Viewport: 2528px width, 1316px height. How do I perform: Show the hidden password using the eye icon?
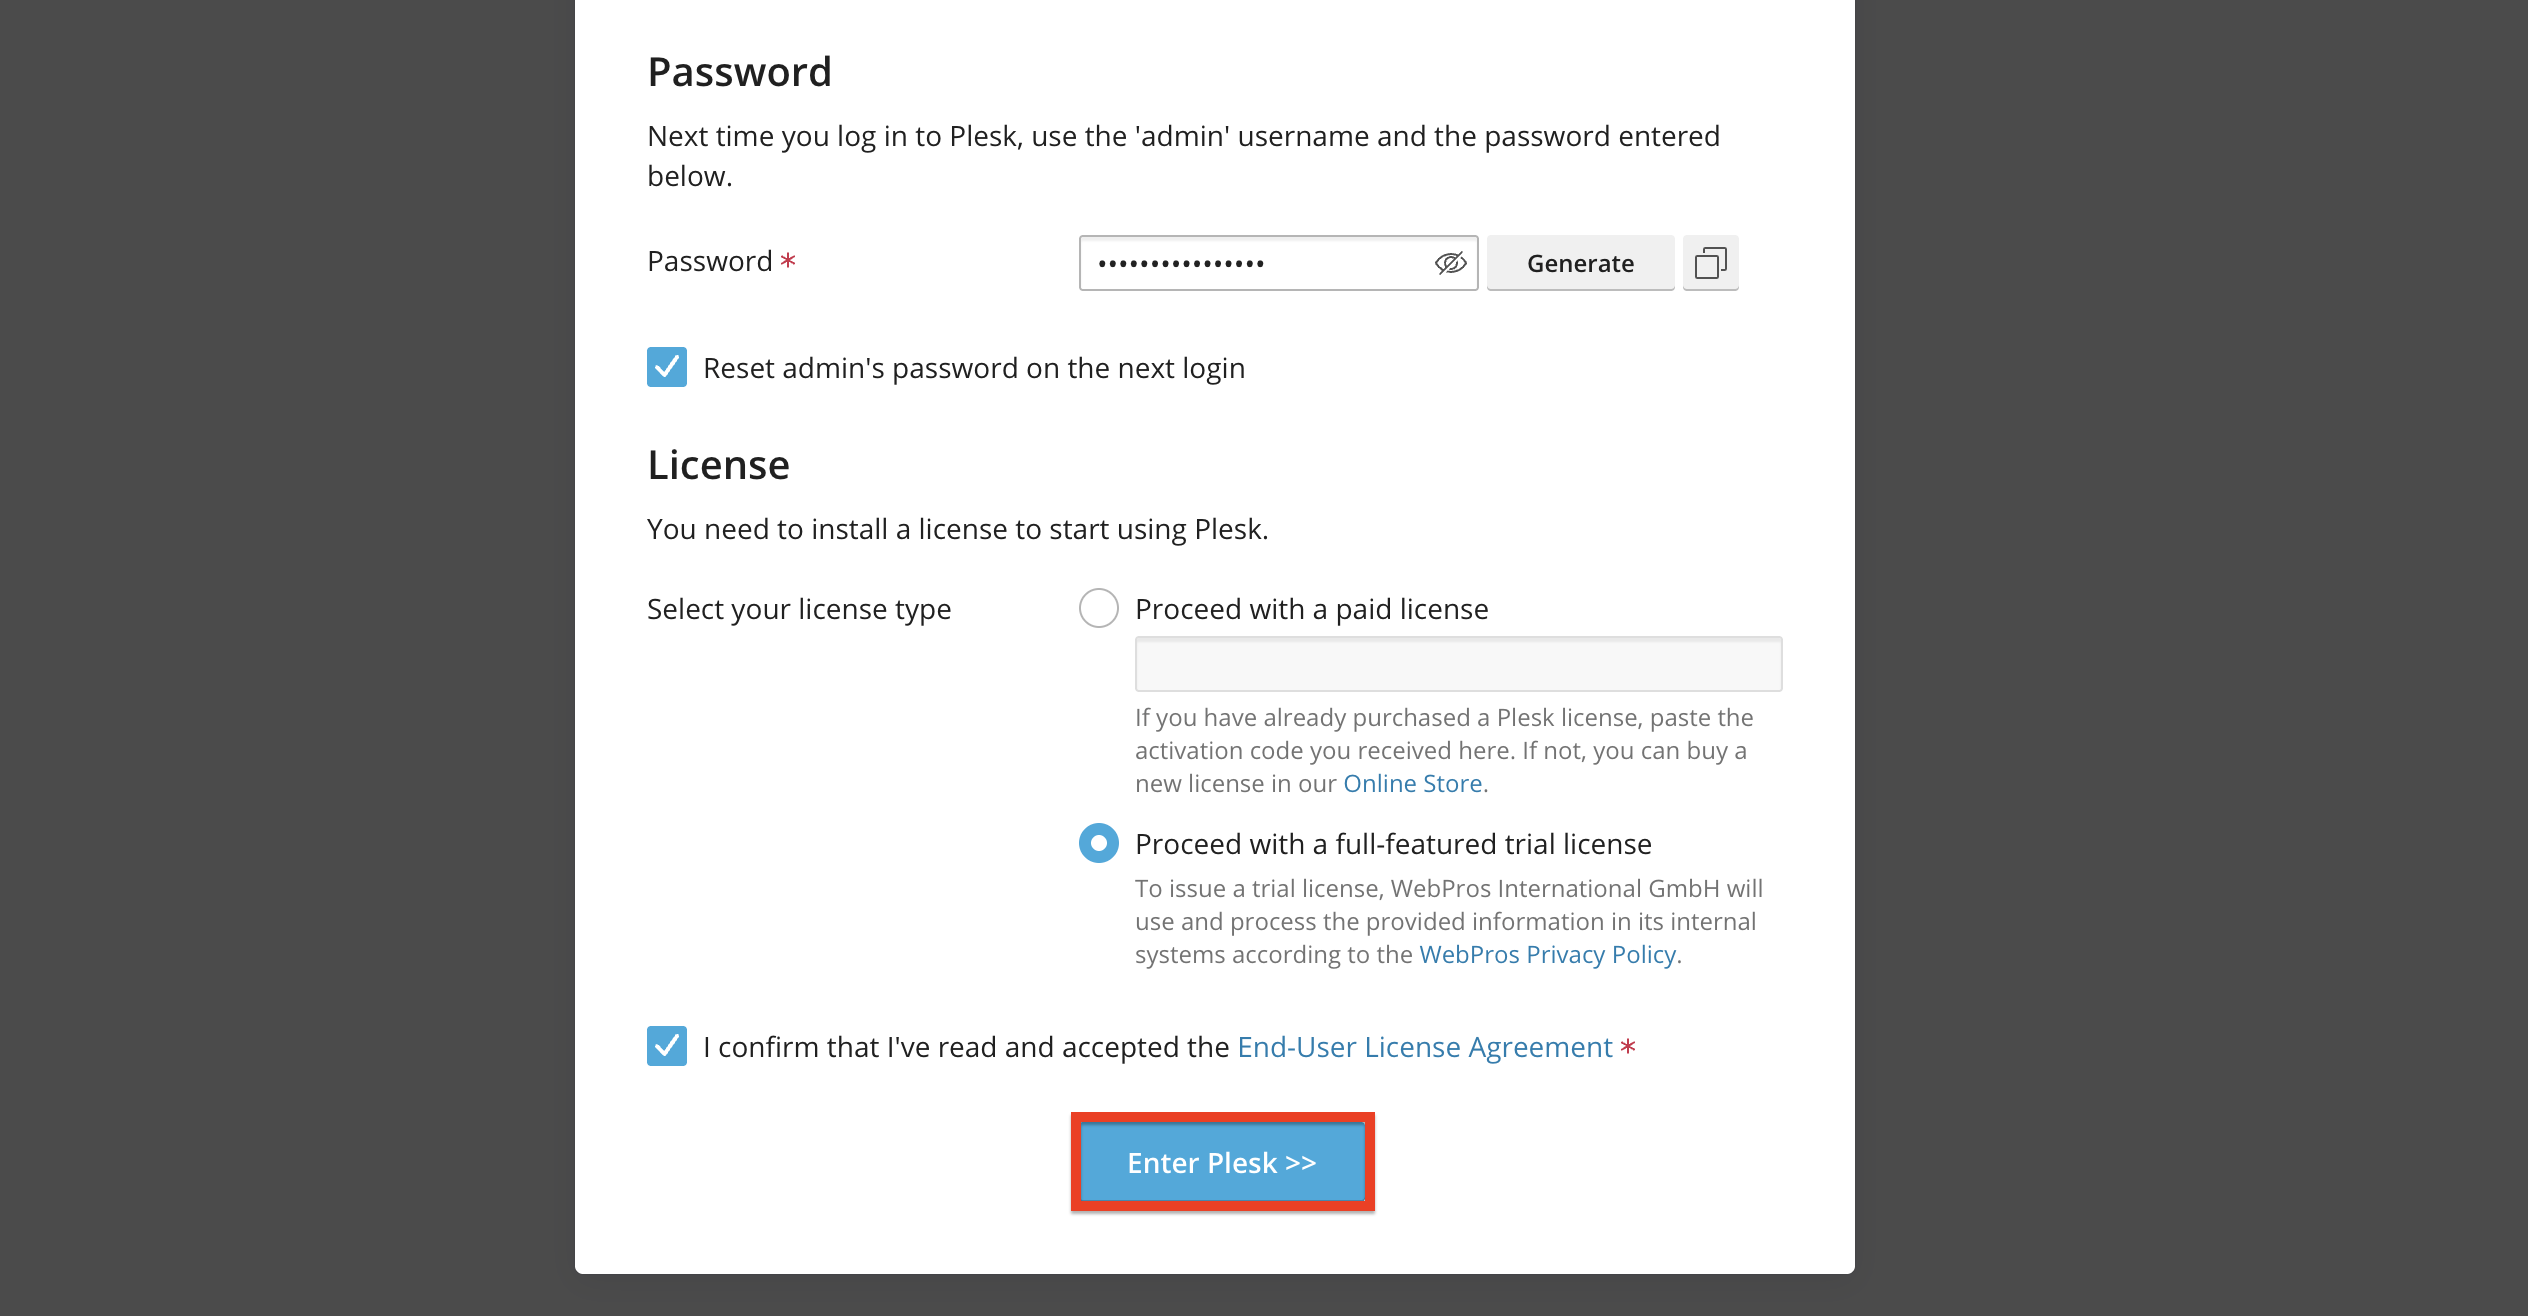pyautogui.click(x=1450, y=263)
